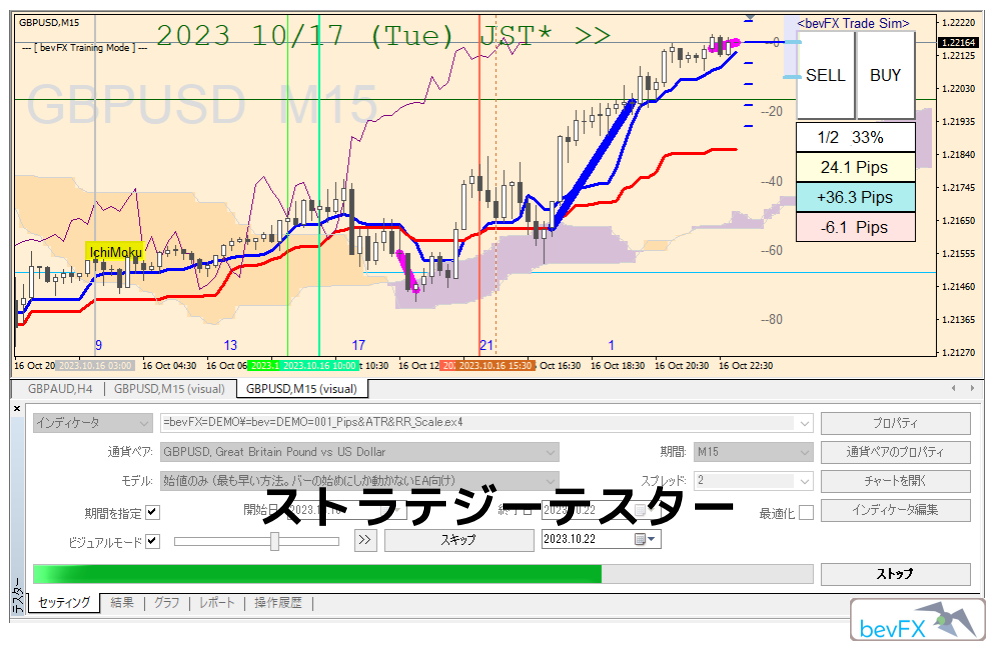Open the スプレッド dropdown

click(x=753, y=480)
